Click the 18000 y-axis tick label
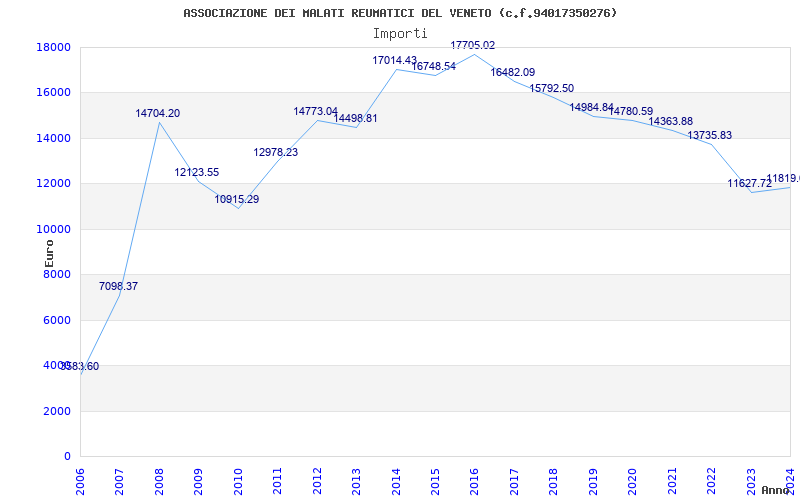Image resolution: width=800 pixels, height=500 pixels. (52, 48)
